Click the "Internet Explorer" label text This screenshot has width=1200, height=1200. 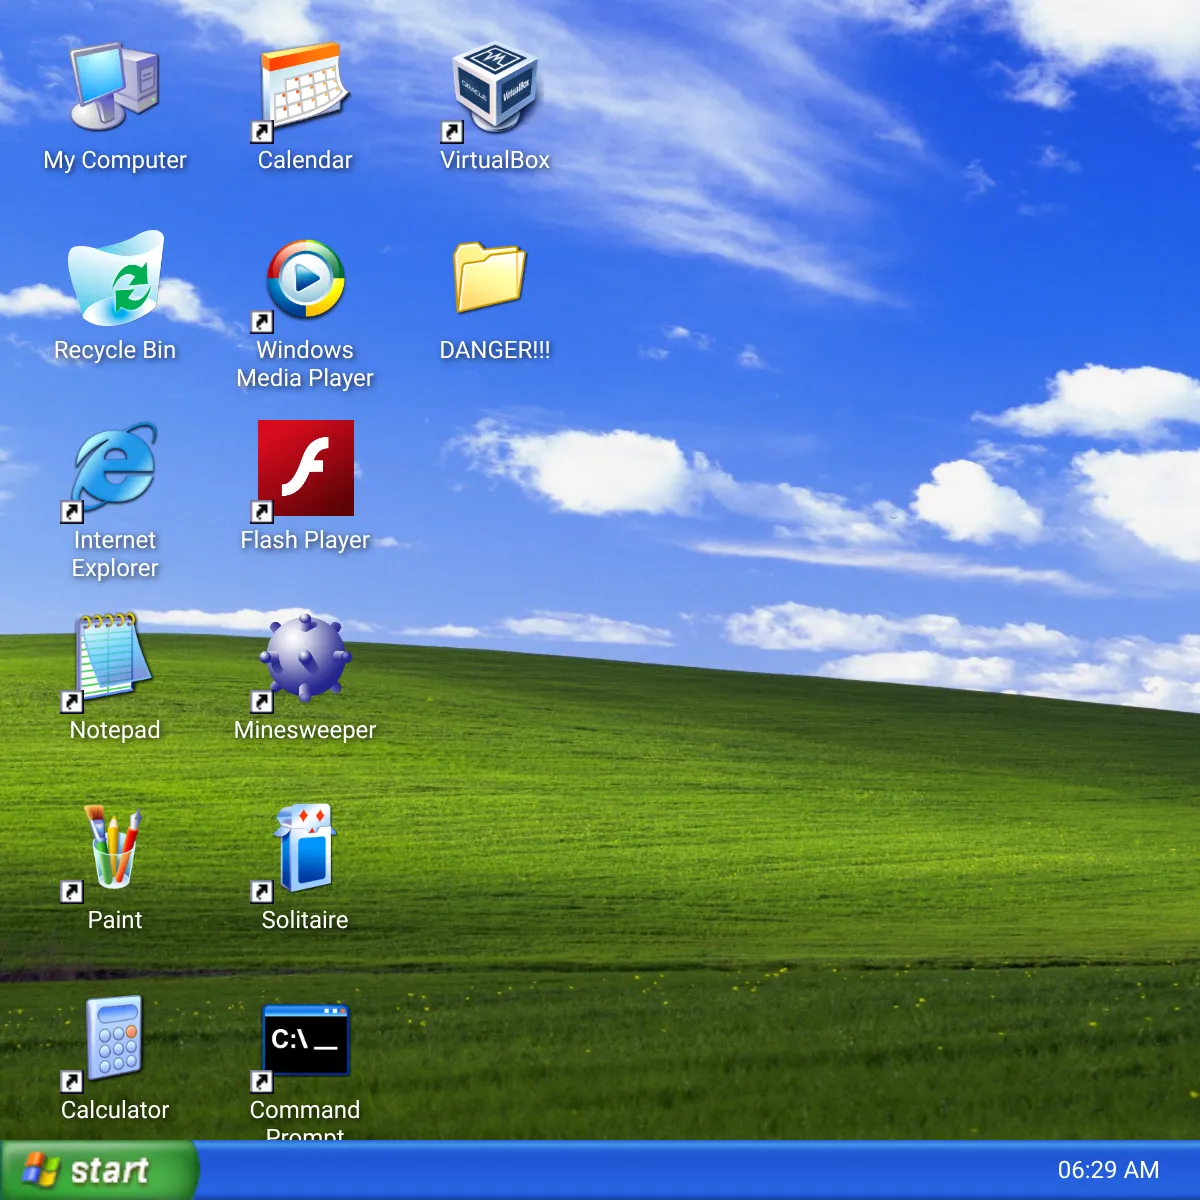115,554
